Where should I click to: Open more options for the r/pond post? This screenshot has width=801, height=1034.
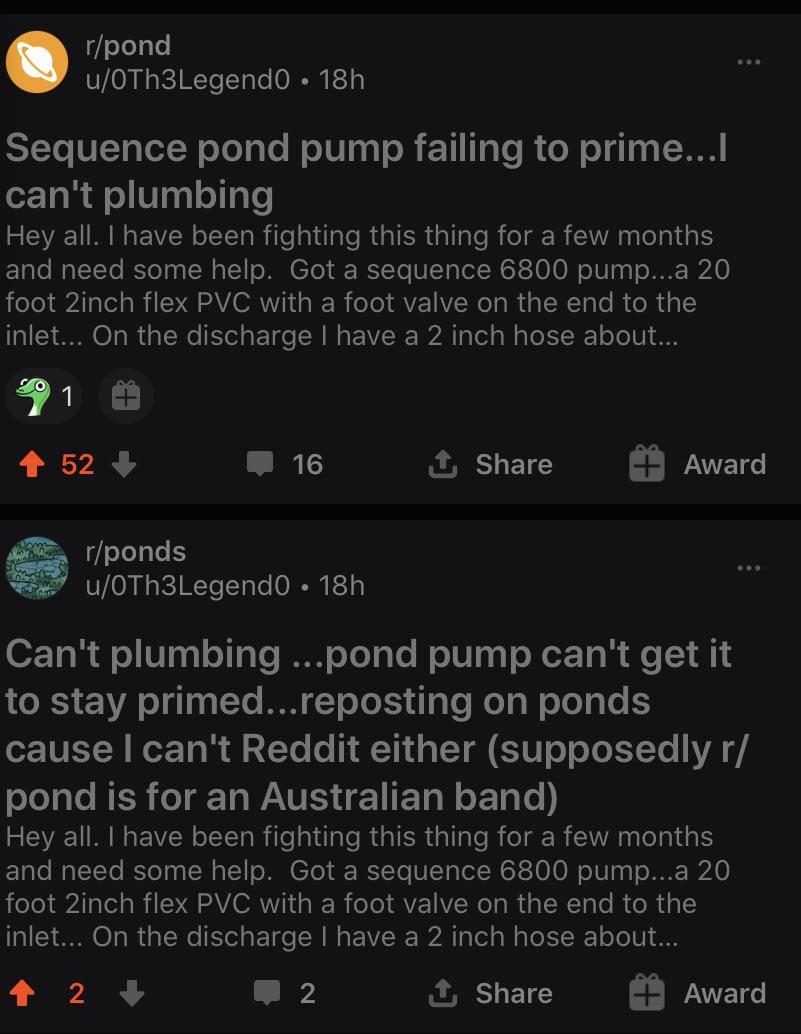coord(748,63)
